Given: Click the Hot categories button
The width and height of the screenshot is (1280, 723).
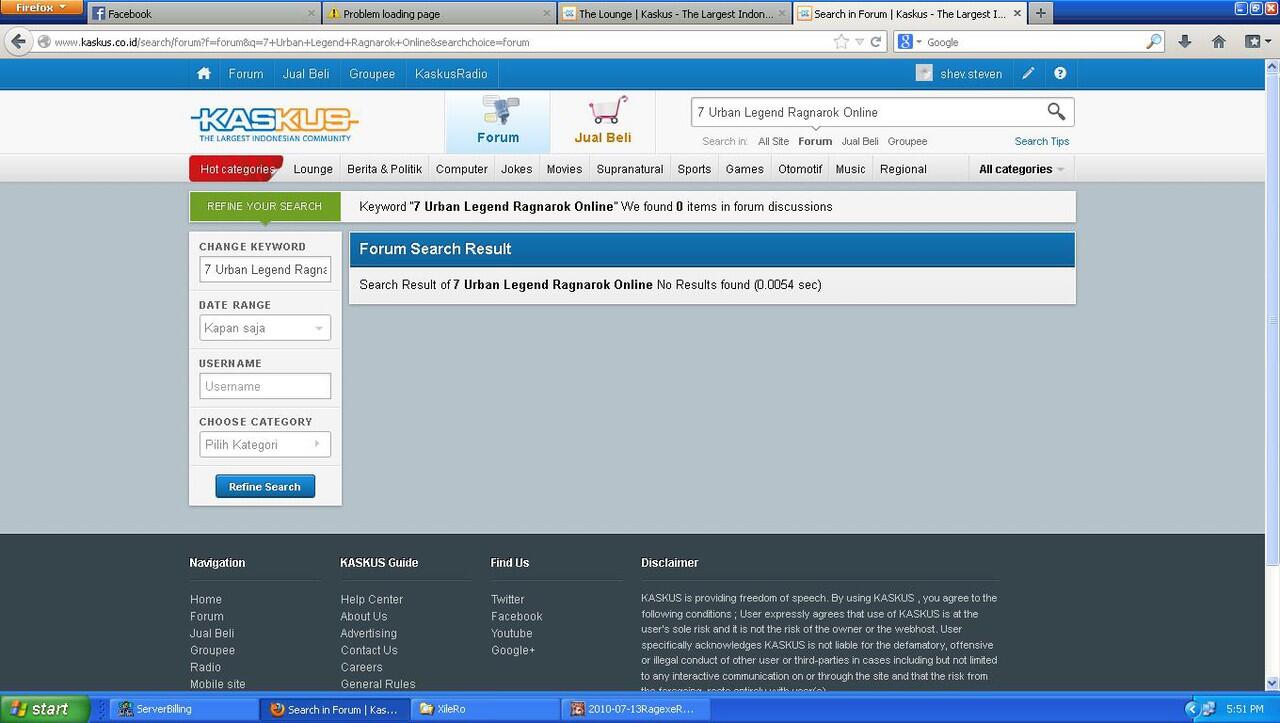Looking at the screenshot, I should (236, 169).
